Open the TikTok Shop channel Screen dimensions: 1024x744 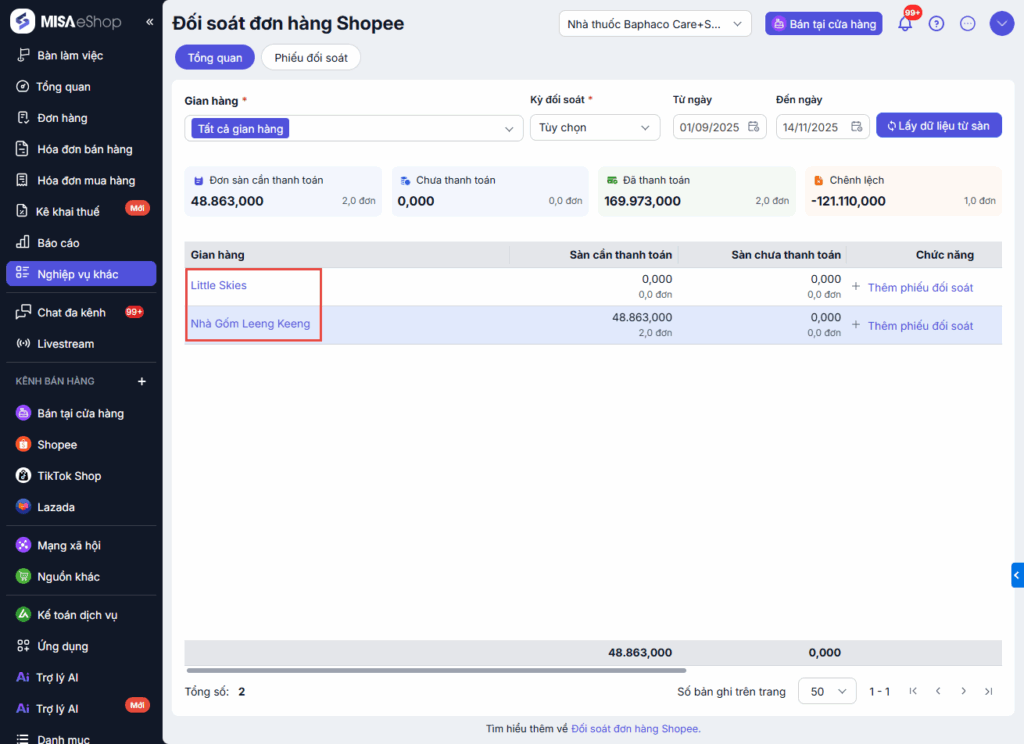pos(81,476)
